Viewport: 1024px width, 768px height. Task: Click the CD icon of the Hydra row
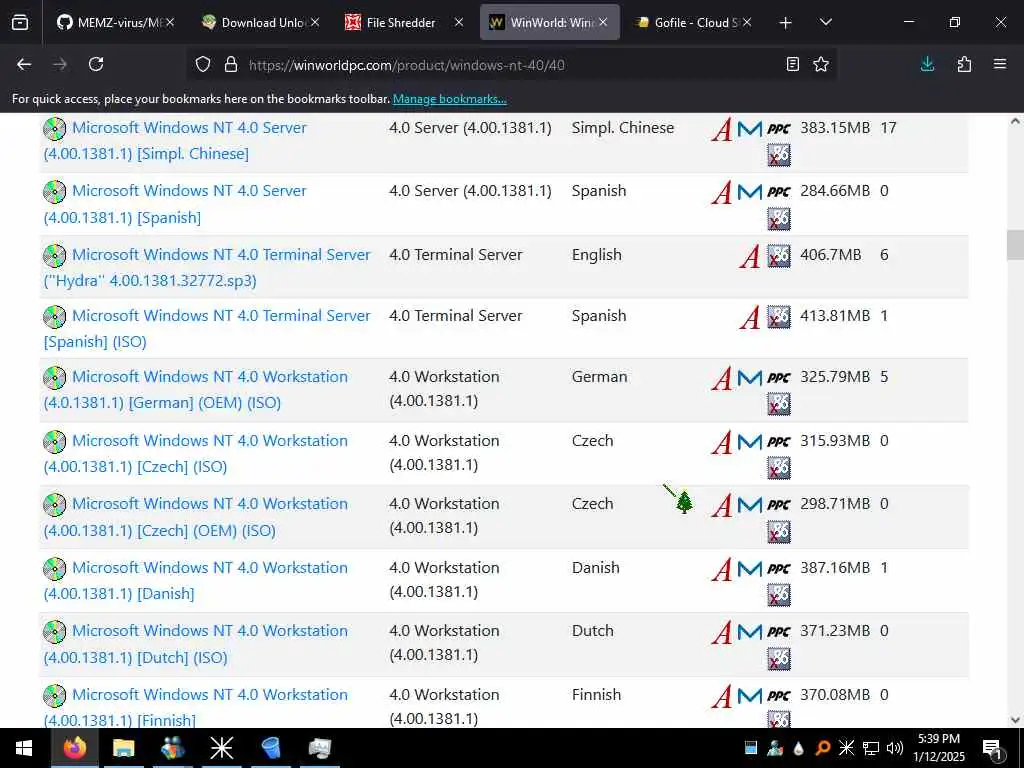54,255
